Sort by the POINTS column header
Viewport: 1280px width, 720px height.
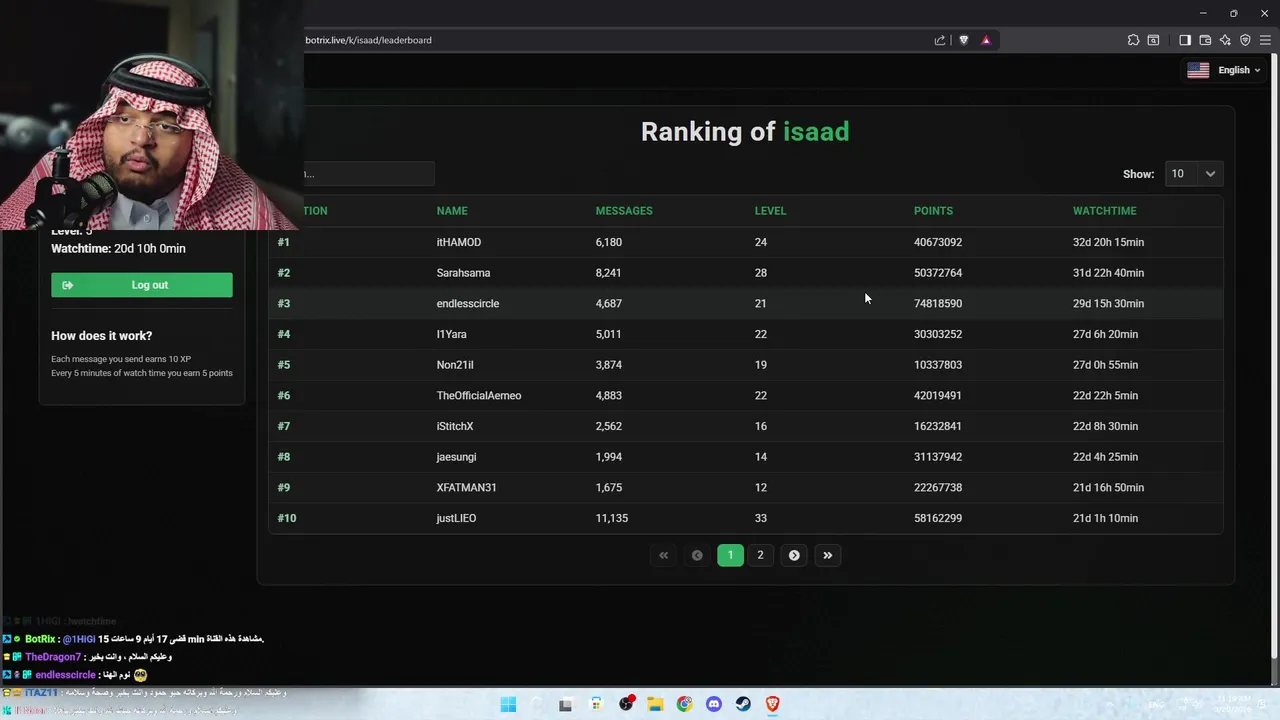933,211
